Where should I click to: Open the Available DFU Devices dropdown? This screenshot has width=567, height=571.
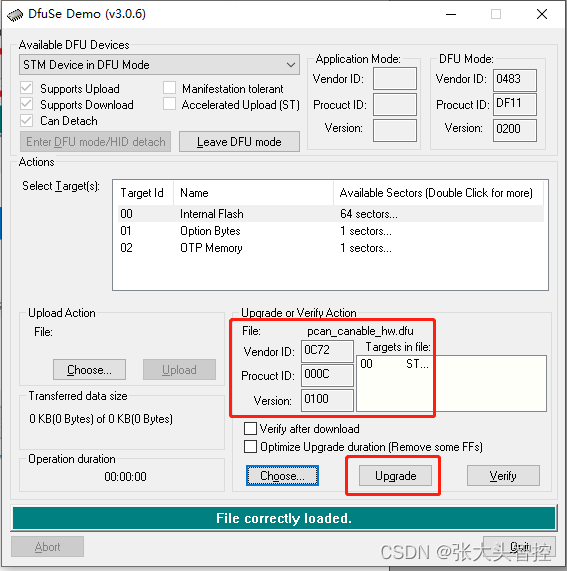[x=159, y=65]
